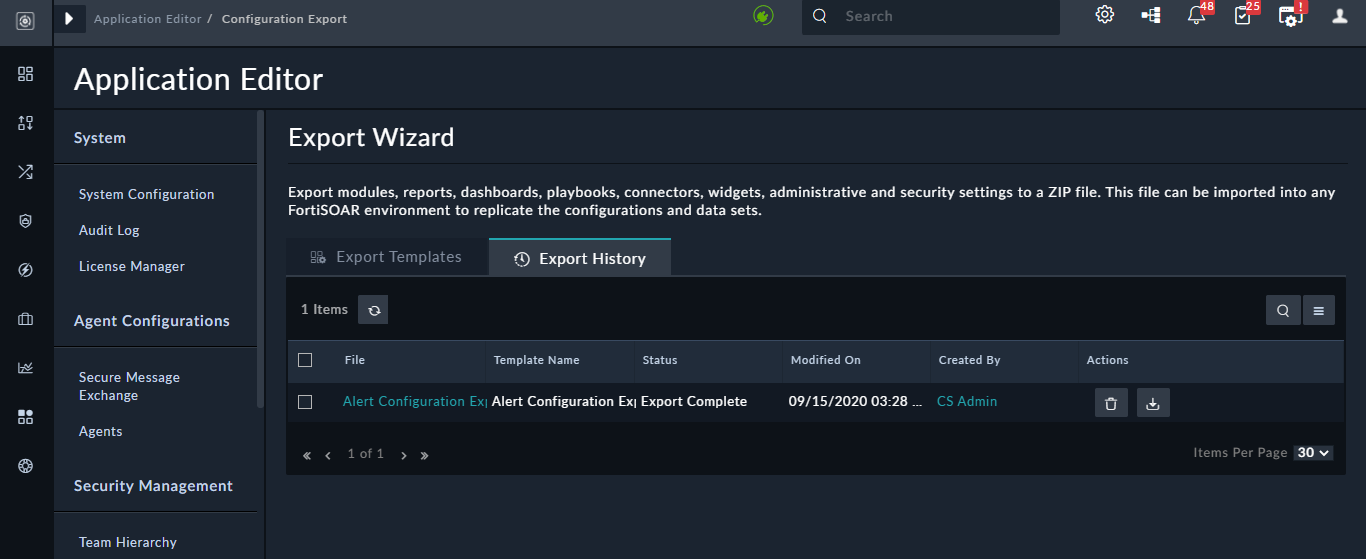Sort by the File column header
Viewport: 1366px width, 559px height.
point(355,360)
